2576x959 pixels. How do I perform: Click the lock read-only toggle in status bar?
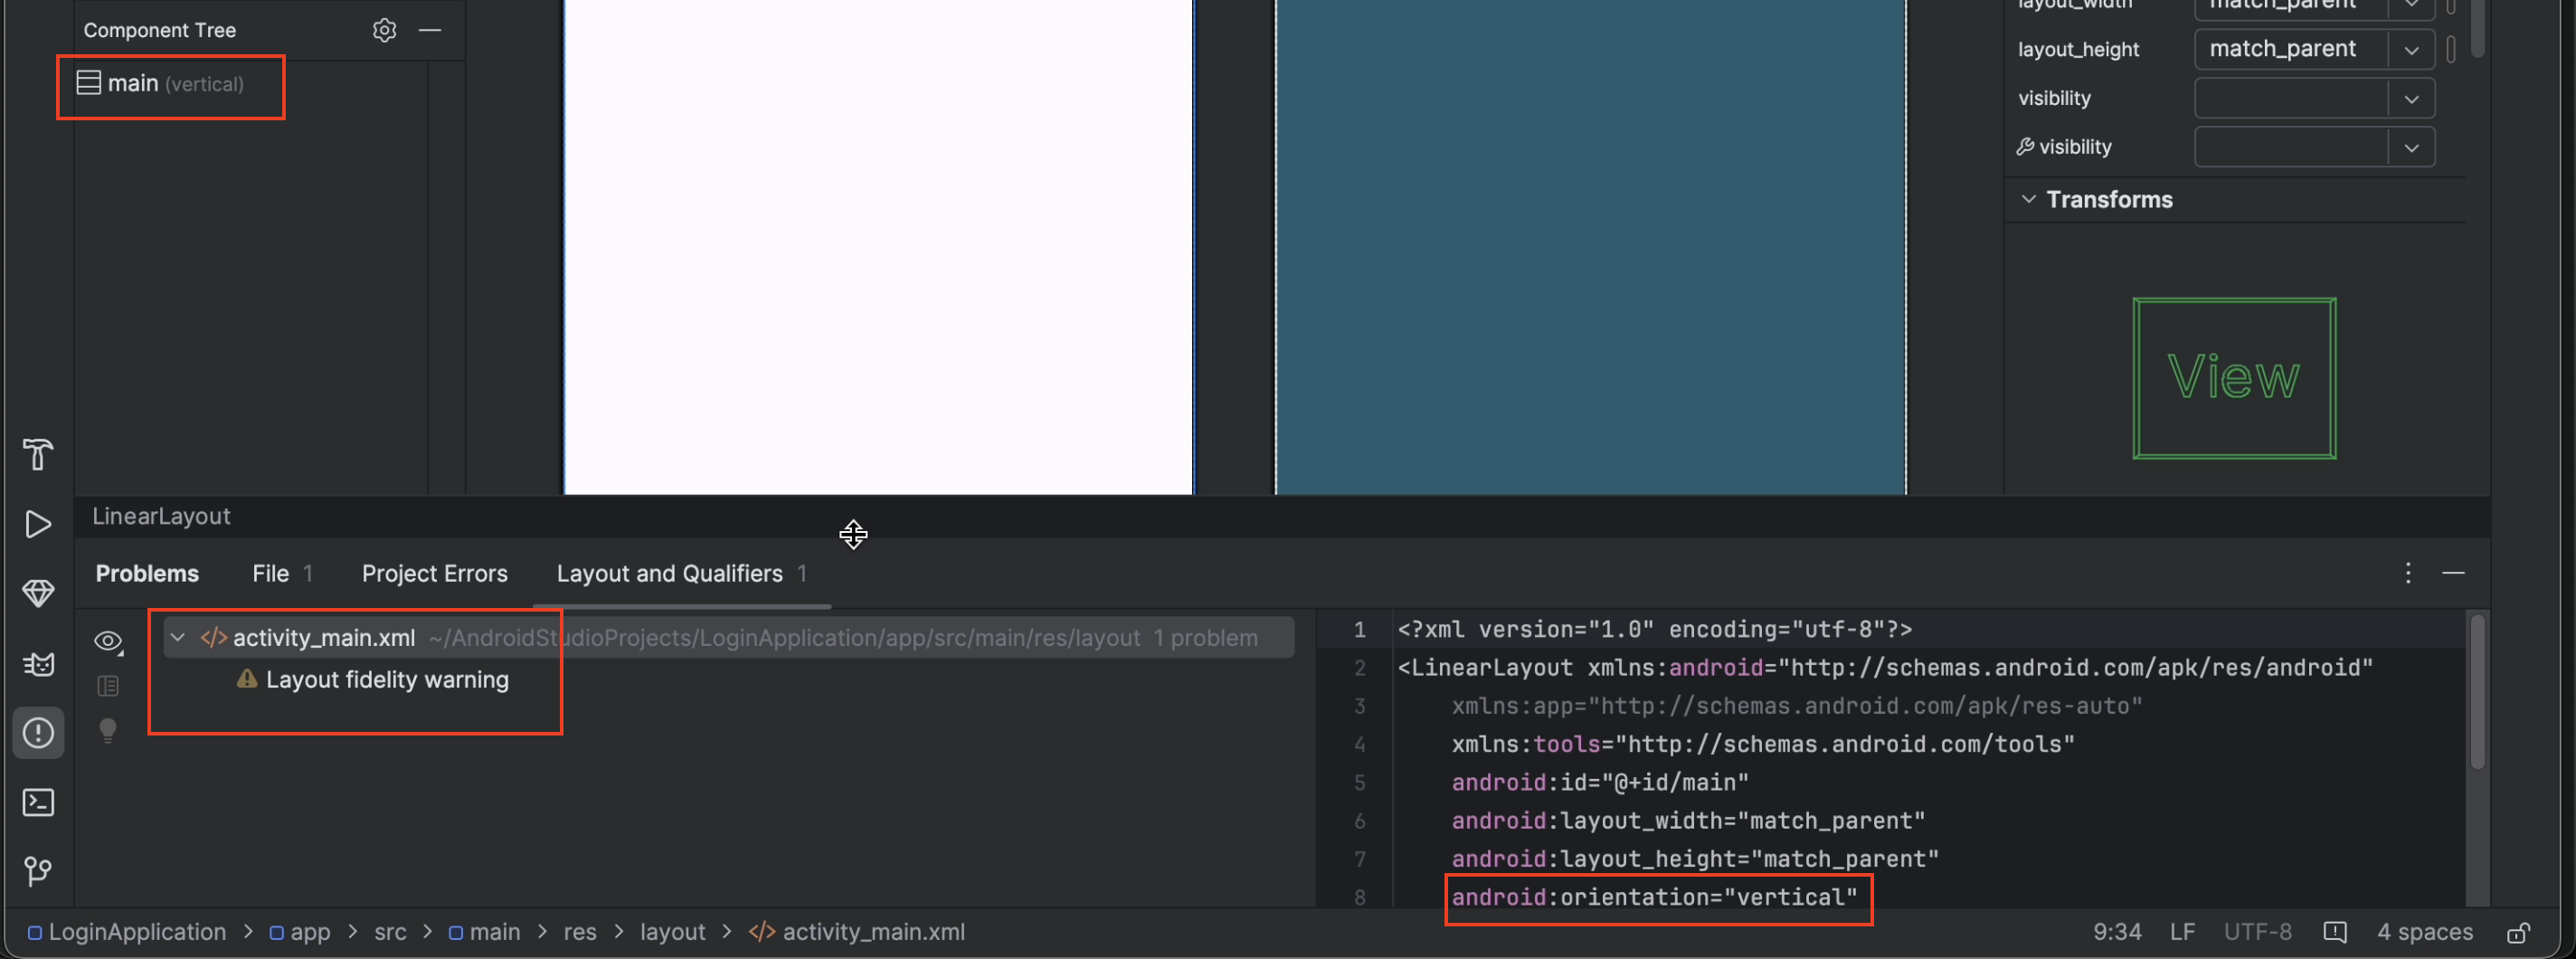(2519, 932)
